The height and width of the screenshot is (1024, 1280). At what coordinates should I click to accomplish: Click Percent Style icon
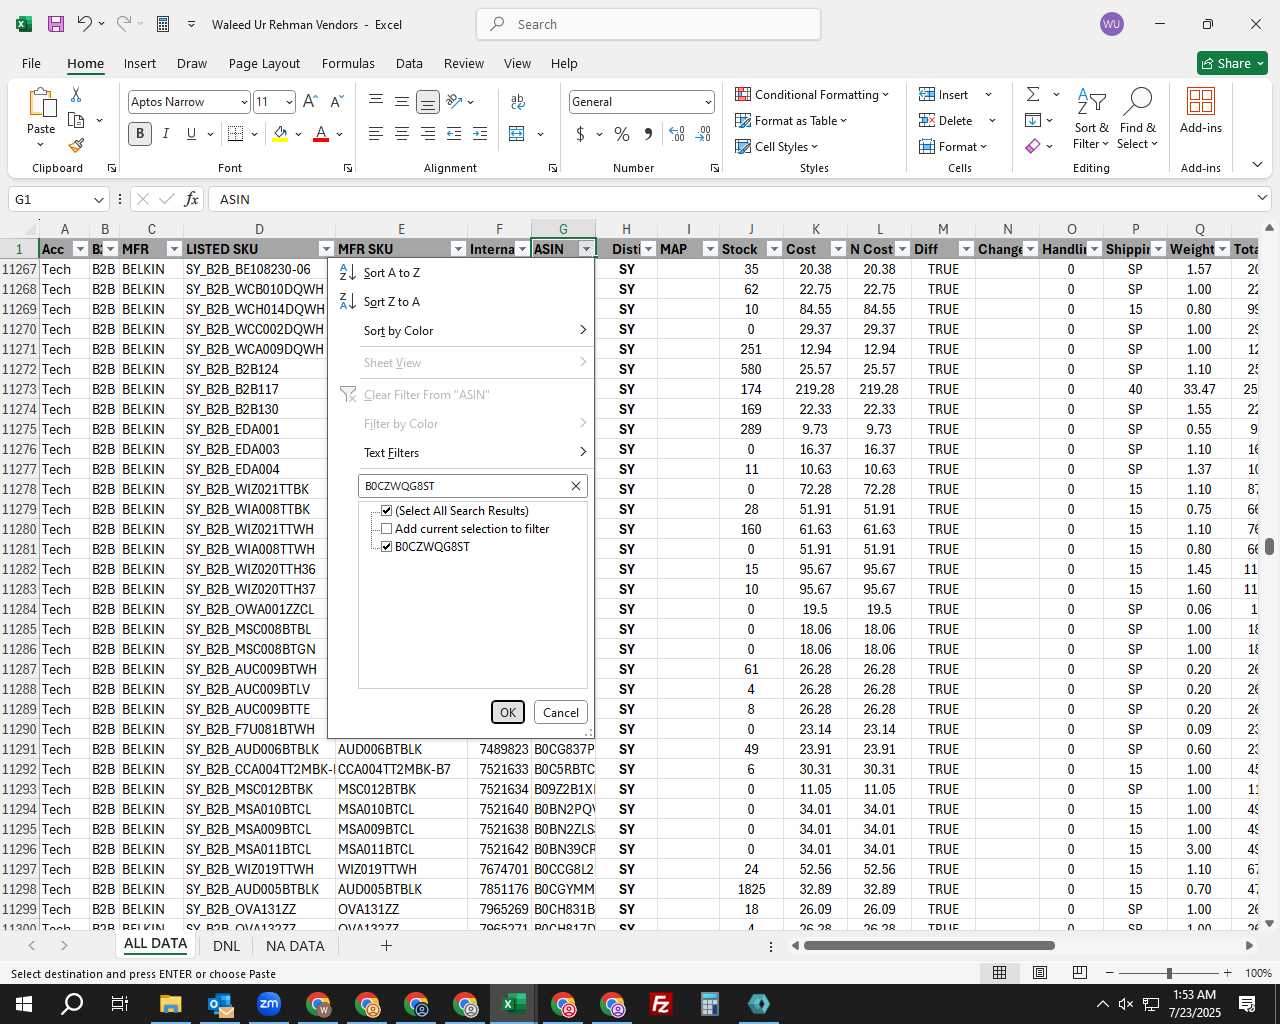(622, 133)
